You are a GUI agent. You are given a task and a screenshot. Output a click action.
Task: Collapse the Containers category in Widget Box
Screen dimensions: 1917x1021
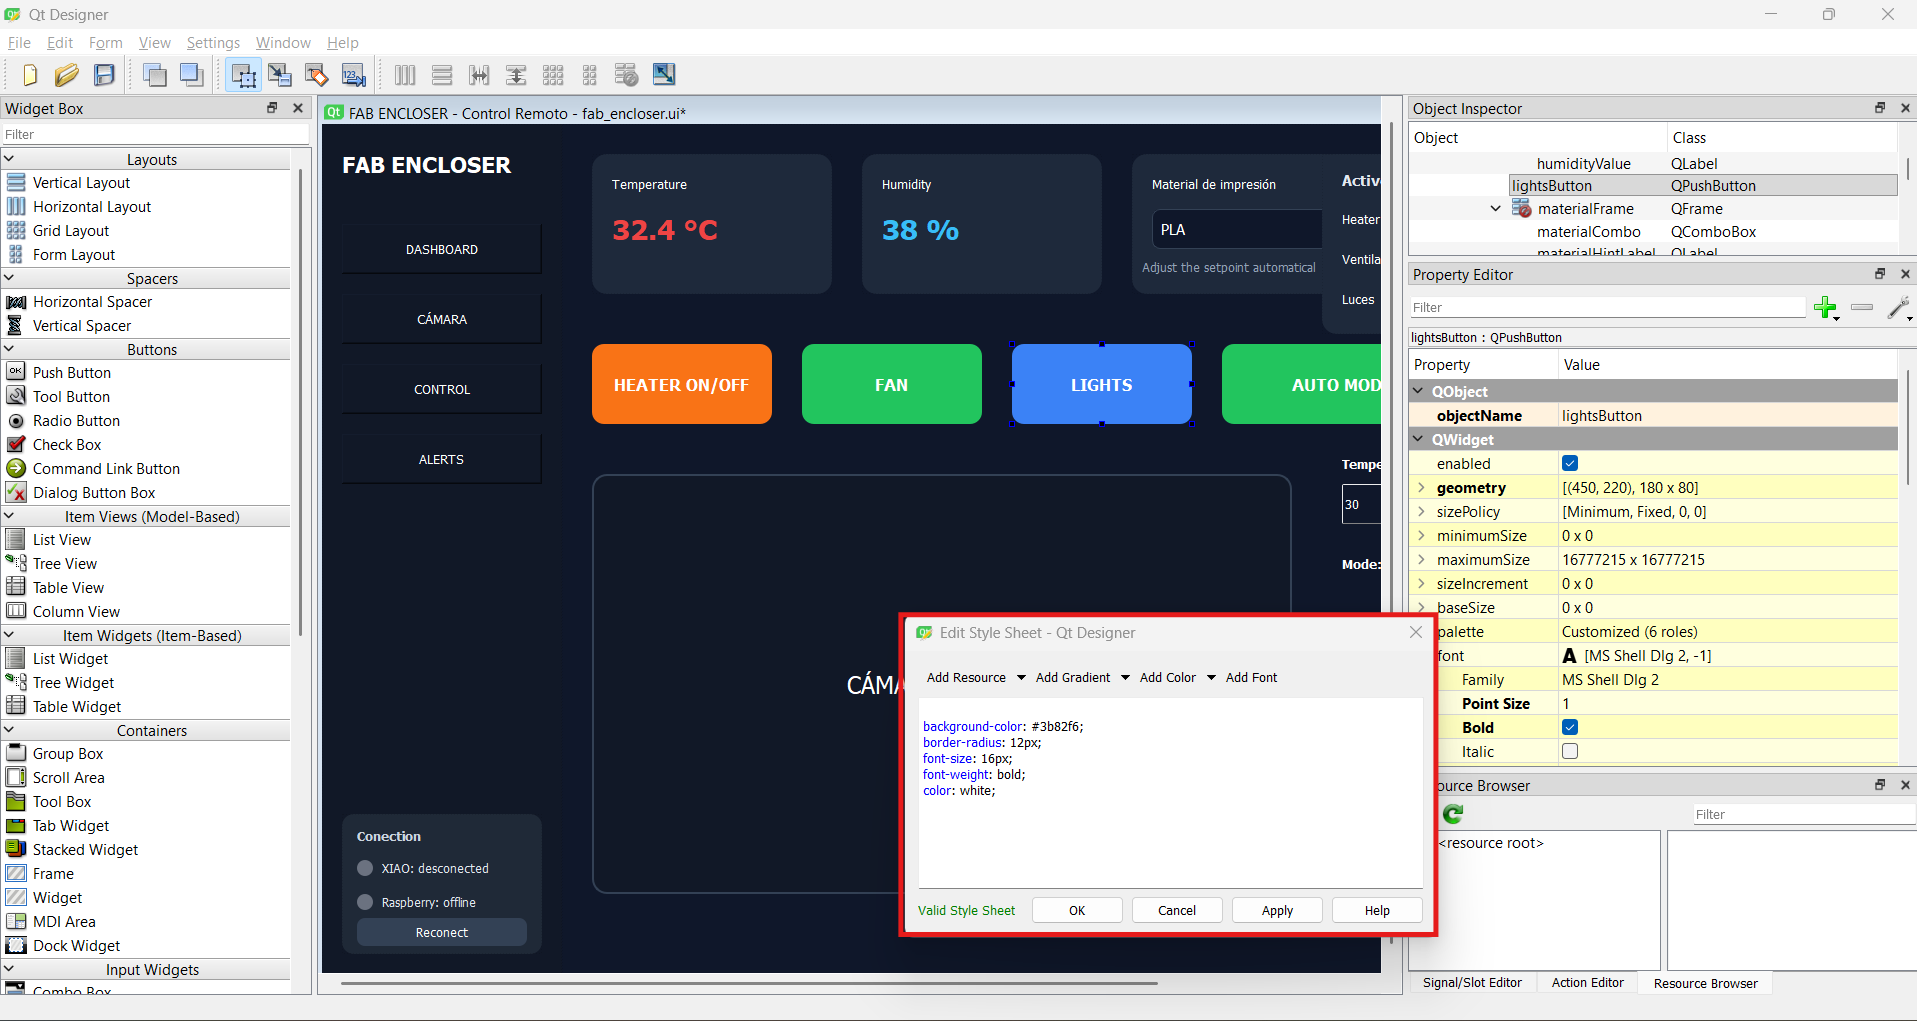9,730
